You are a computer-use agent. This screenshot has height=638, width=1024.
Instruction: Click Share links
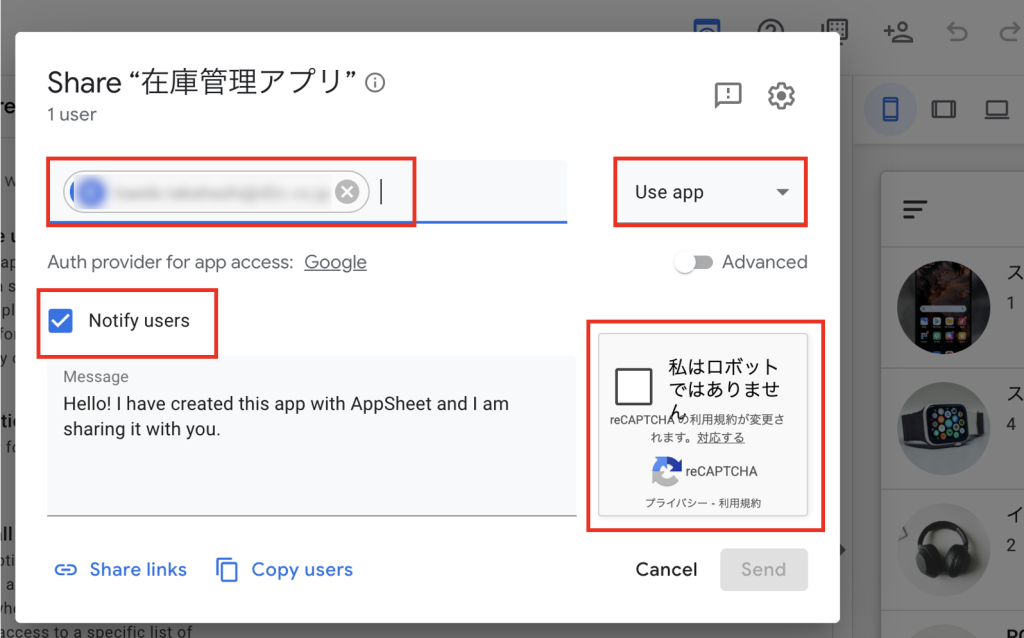121,570
